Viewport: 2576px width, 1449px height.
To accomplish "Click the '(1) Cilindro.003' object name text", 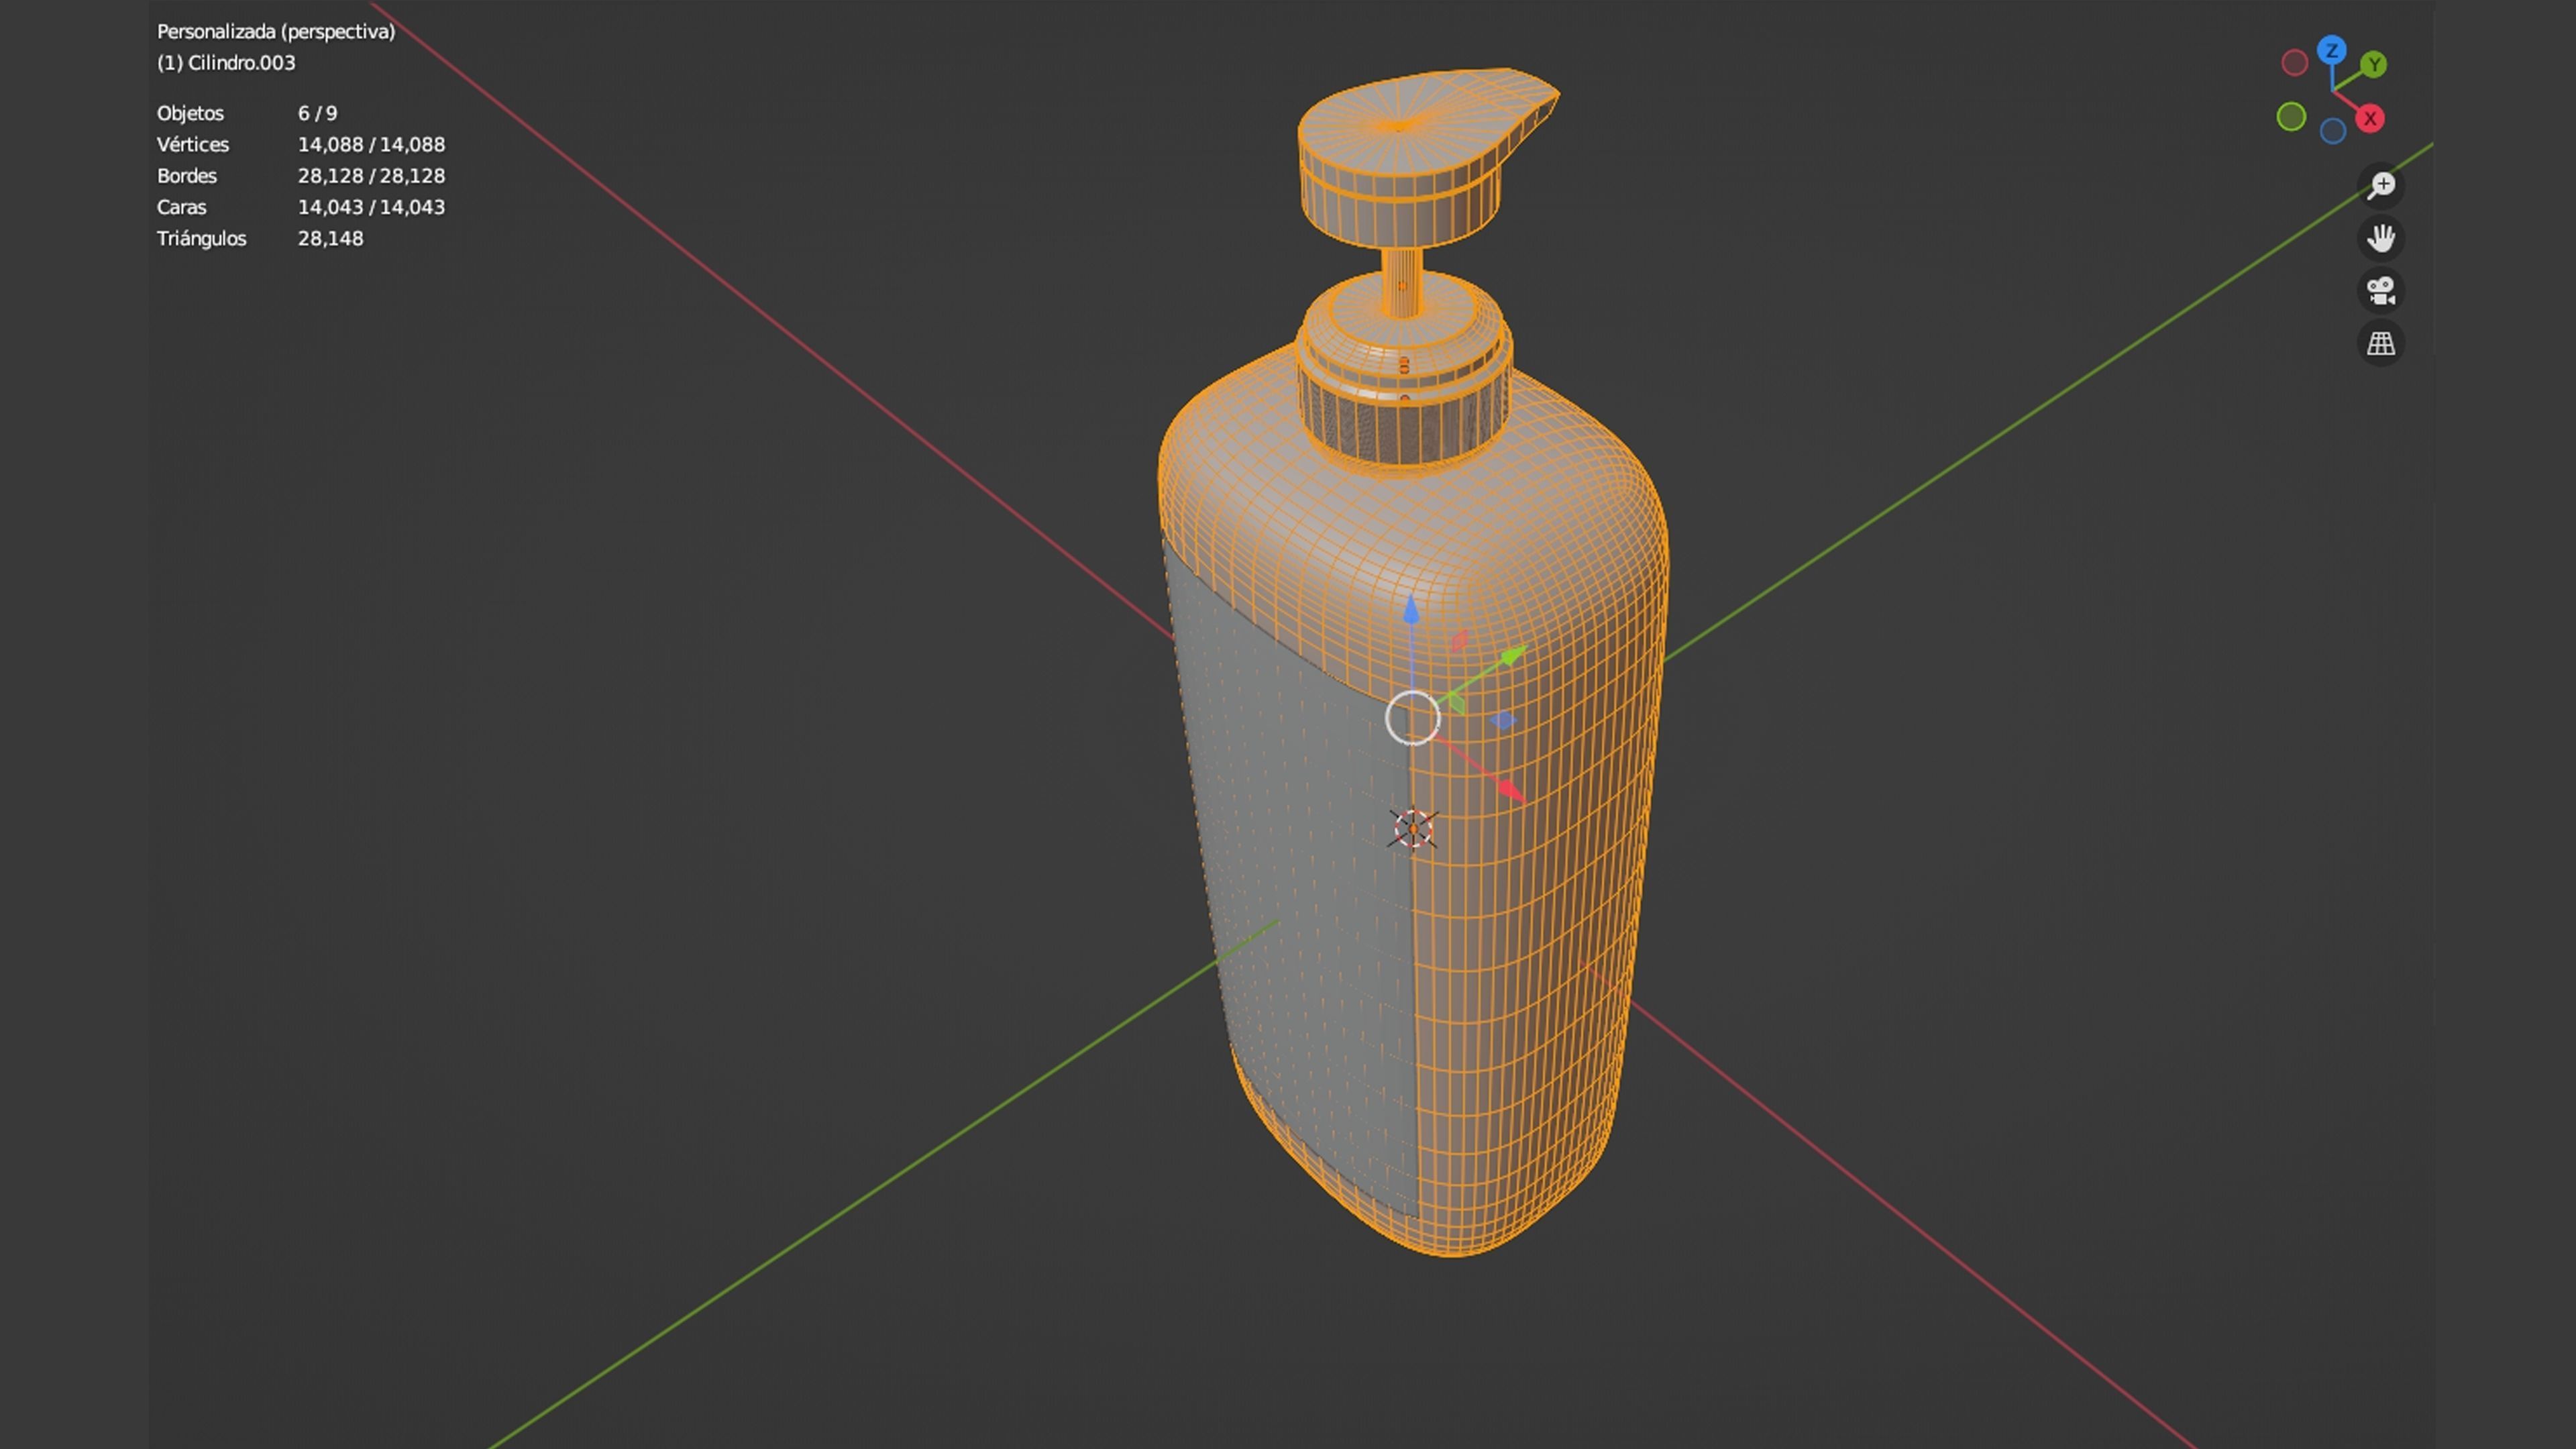I will point(226,63).
